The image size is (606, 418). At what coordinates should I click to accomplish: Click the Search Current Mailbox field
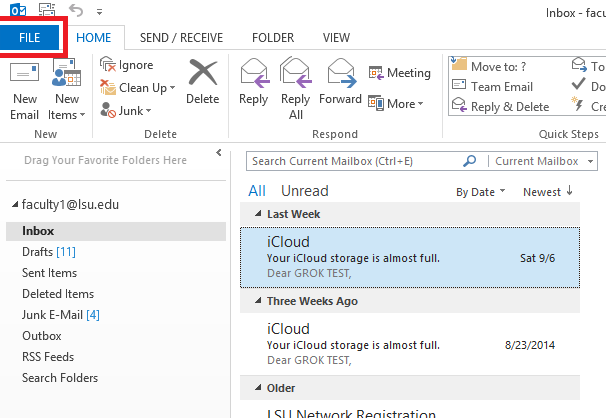coord(356,161)
